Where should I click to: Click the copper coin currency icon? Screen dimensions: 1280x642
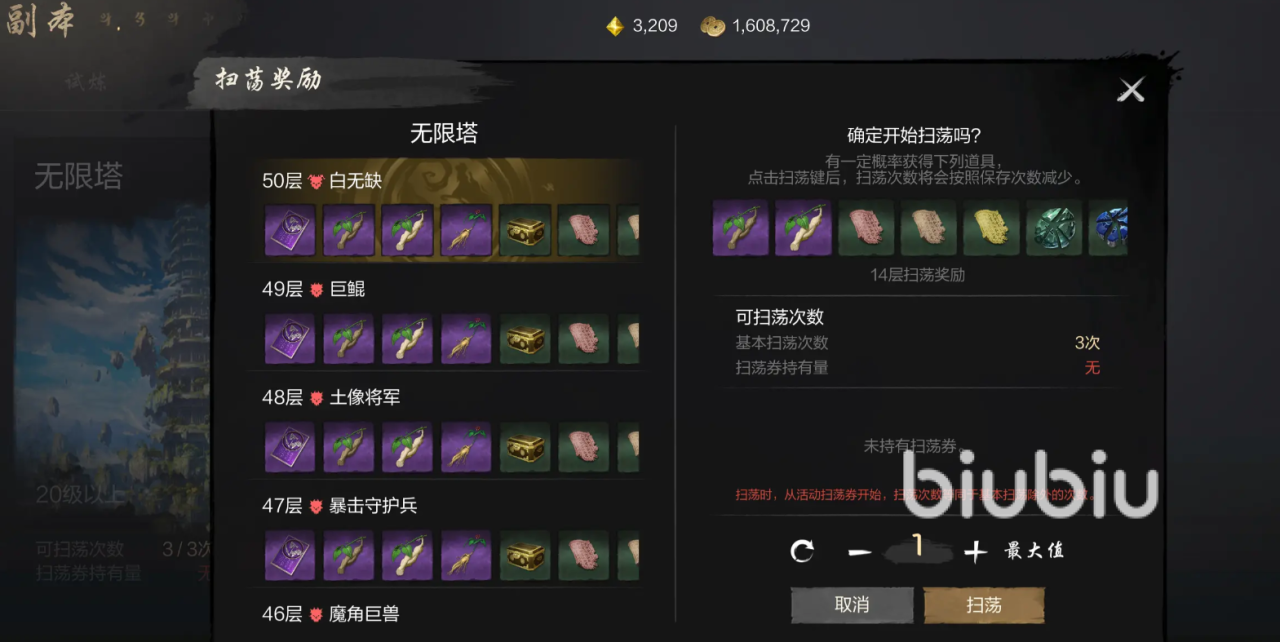coord(712,26)
